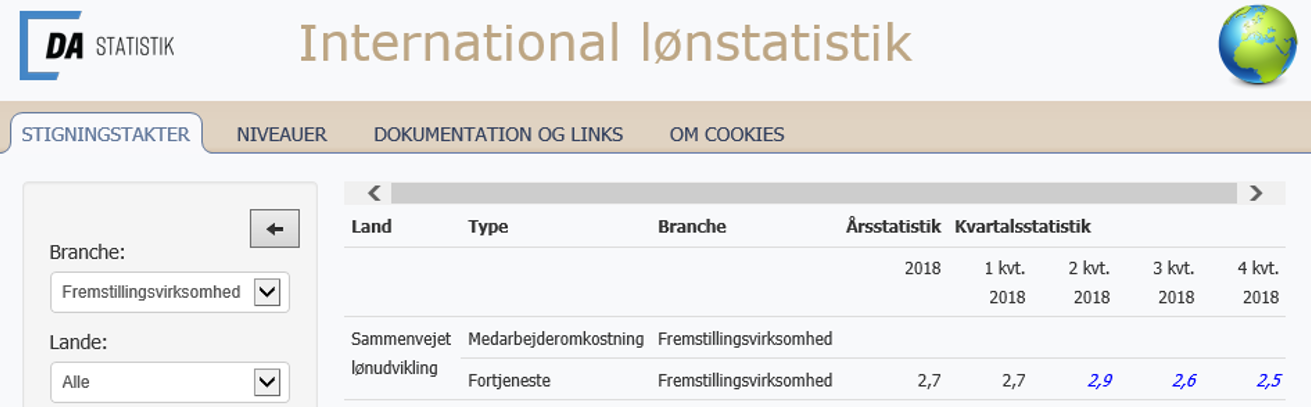The image size is (1311, 407).
Task: Click the horizontal table scrollbar track
Action: click(813, 193)
